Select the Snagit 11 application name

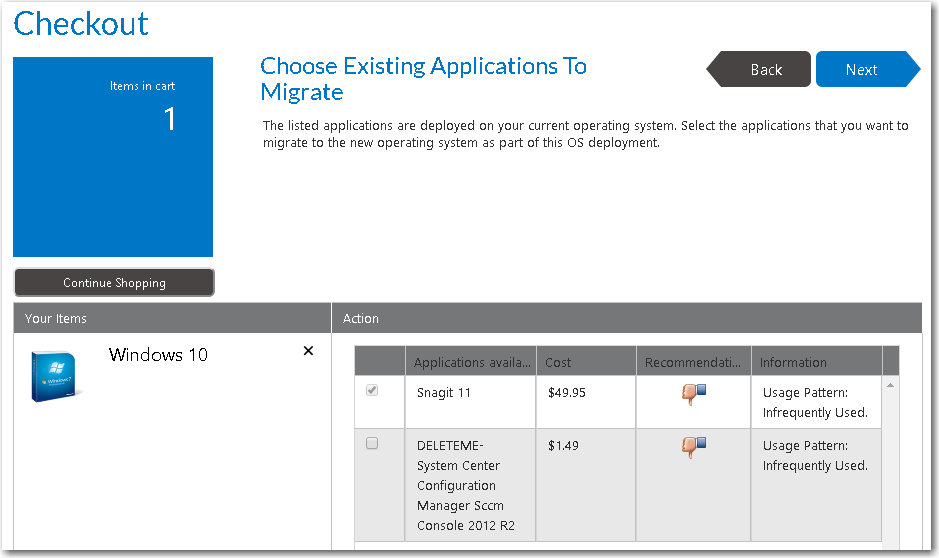pyautogui.click(x=443, y=393)
